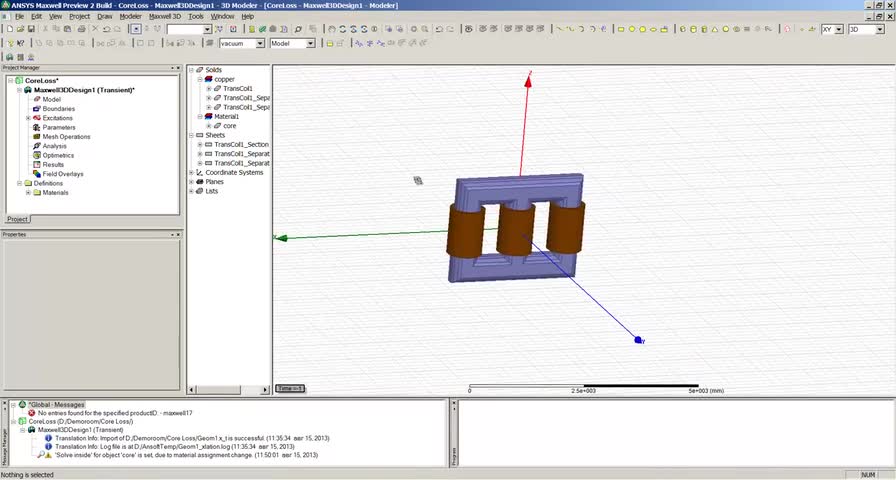Select Boundaries in project tree
This screenshot has width=896, height=480.
click(x=58, y=109)
